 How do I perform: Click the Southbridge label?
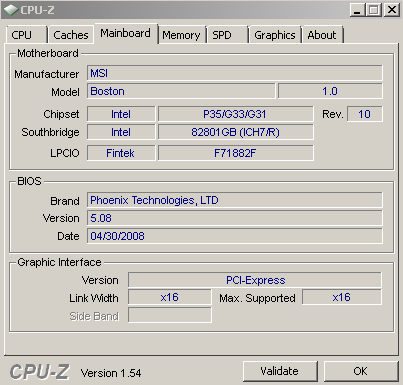(50, 132)
